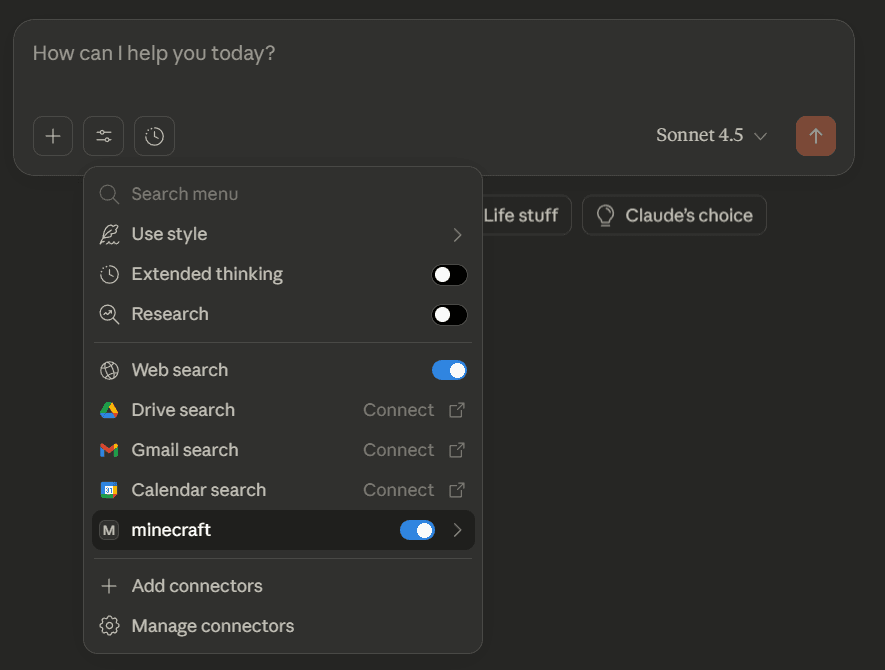The image size is (885, 670).
Task: Click the Web search globe icon
Action: click(109, 370)
